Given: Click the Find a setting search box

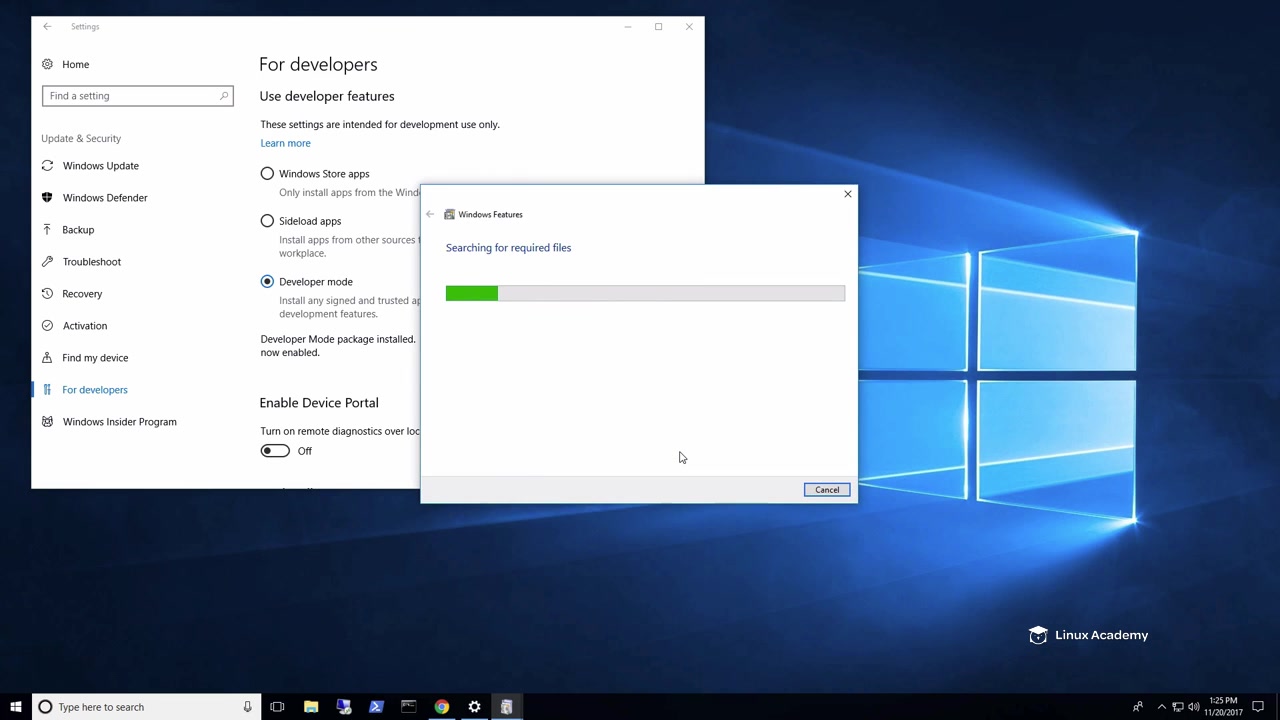Looking at the screenshot, I should click(x=130, y=96).
